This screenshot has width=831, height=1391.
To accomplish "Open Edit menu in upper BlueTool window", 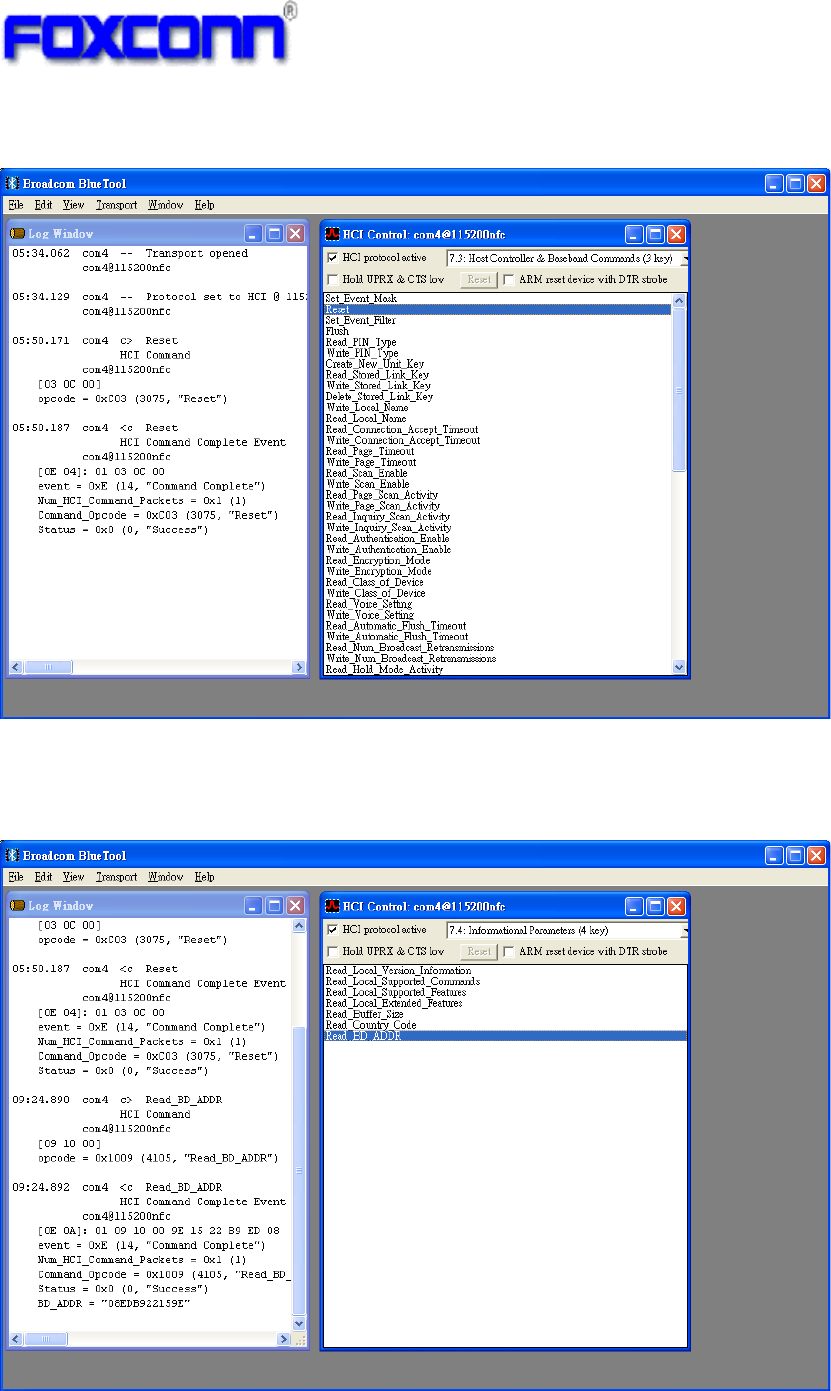I will point(43,205).
